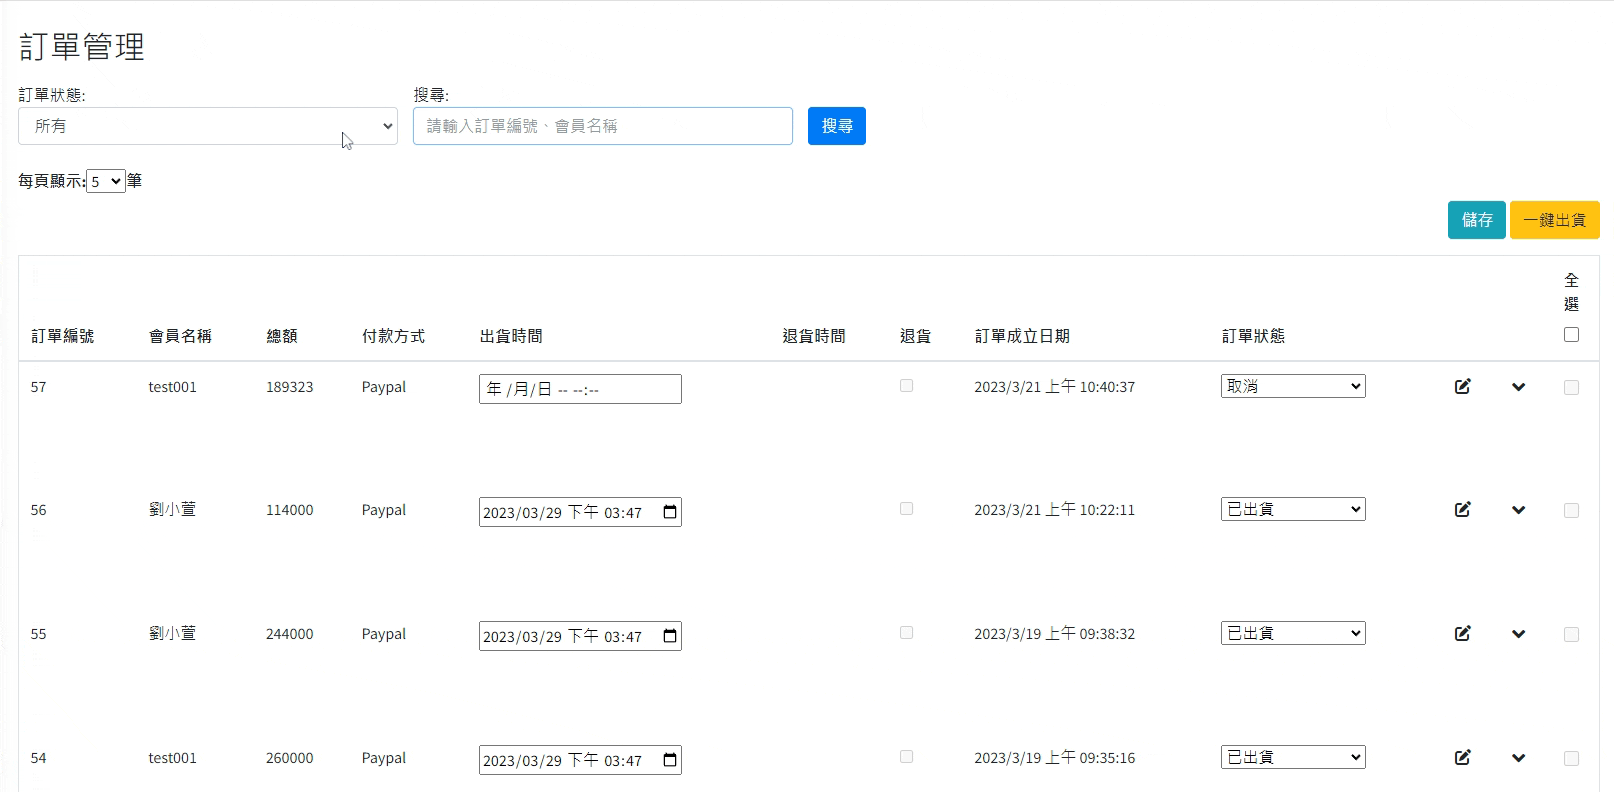The height and width of the screenshot is (792, 1614).
Task: Open the 訂單狀態 filter dropdown showing 所有
Action: tap(208, 126)
